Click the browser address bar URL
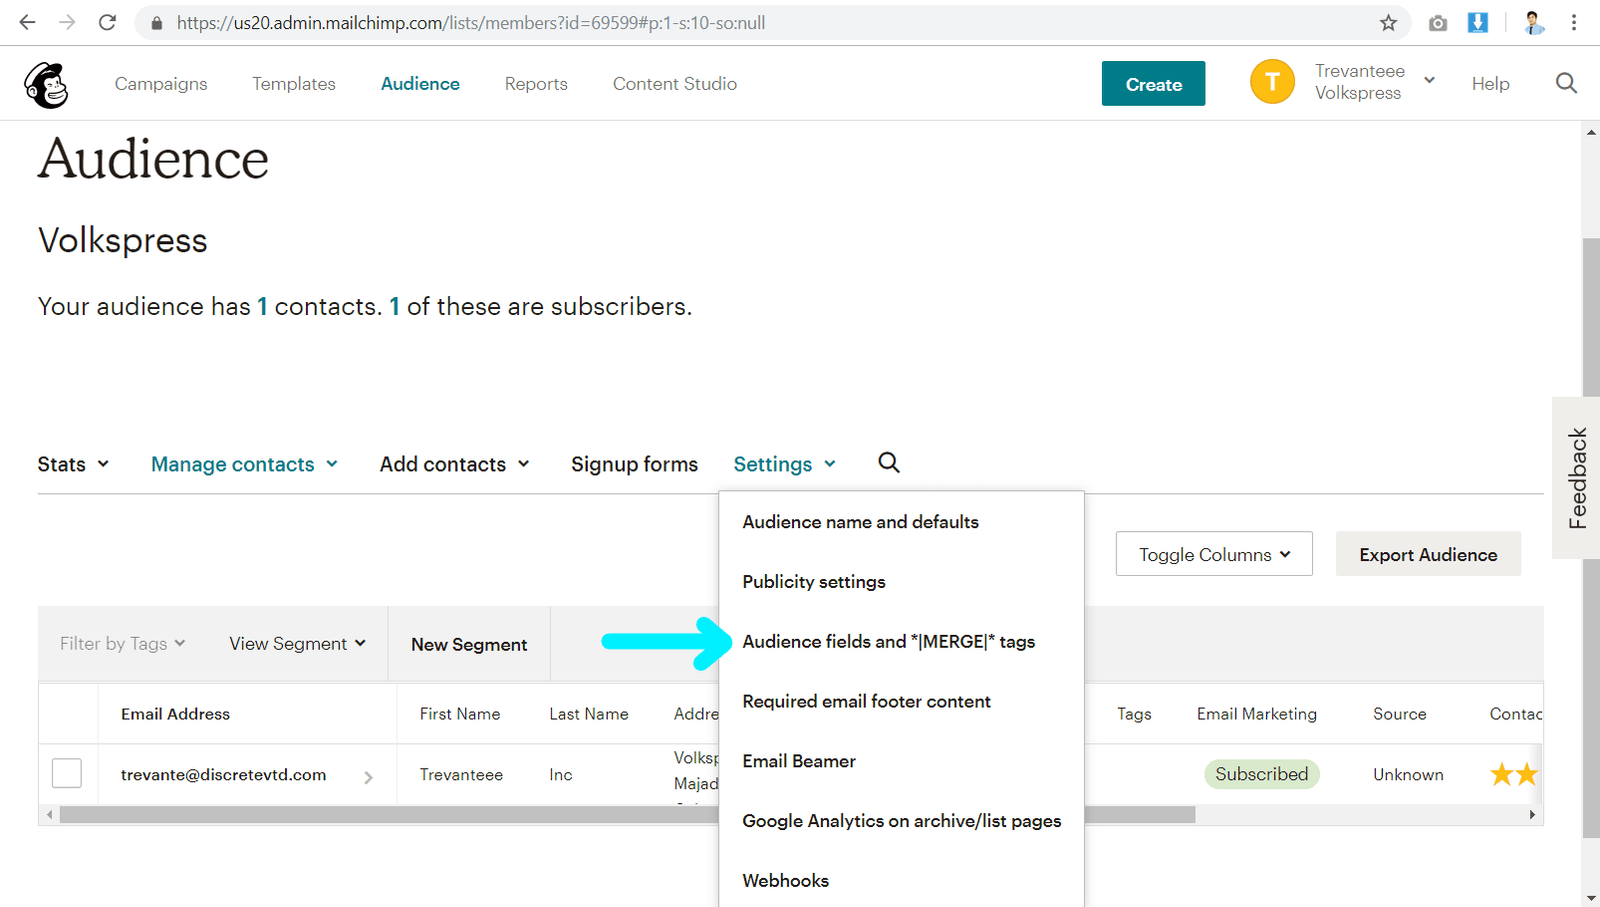The width and height of the screenshot is (1600, 907). [x=471, y=23]
